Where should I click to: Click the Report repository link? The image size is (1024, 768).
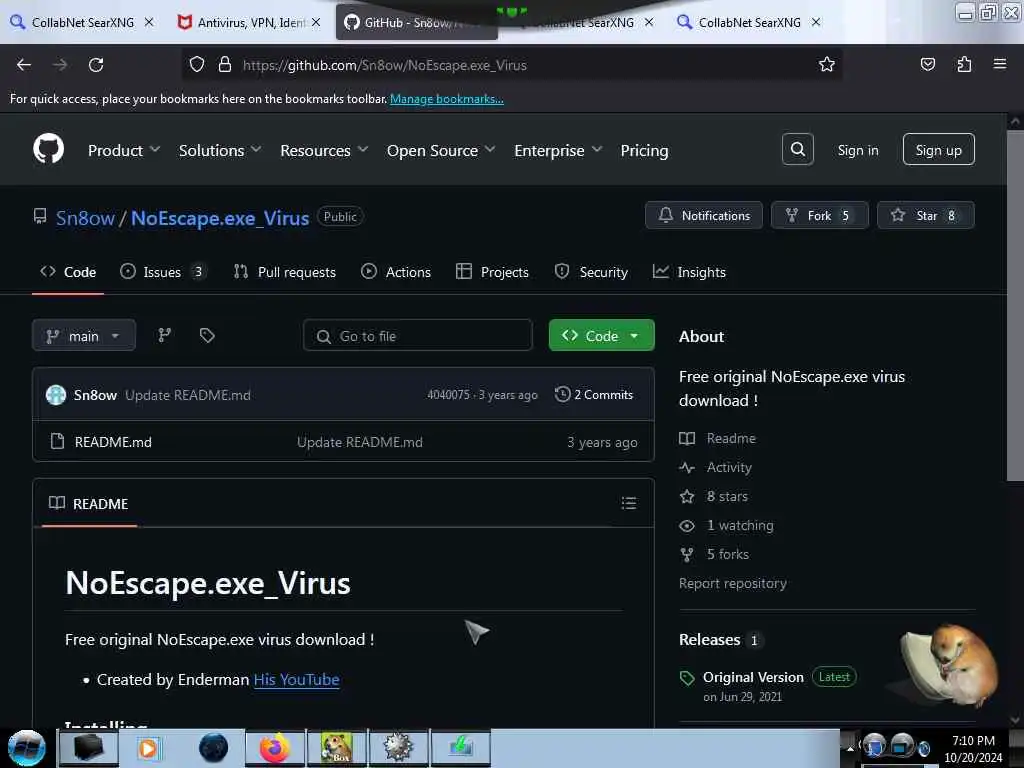pyautogui.click(x=733, y=583)
